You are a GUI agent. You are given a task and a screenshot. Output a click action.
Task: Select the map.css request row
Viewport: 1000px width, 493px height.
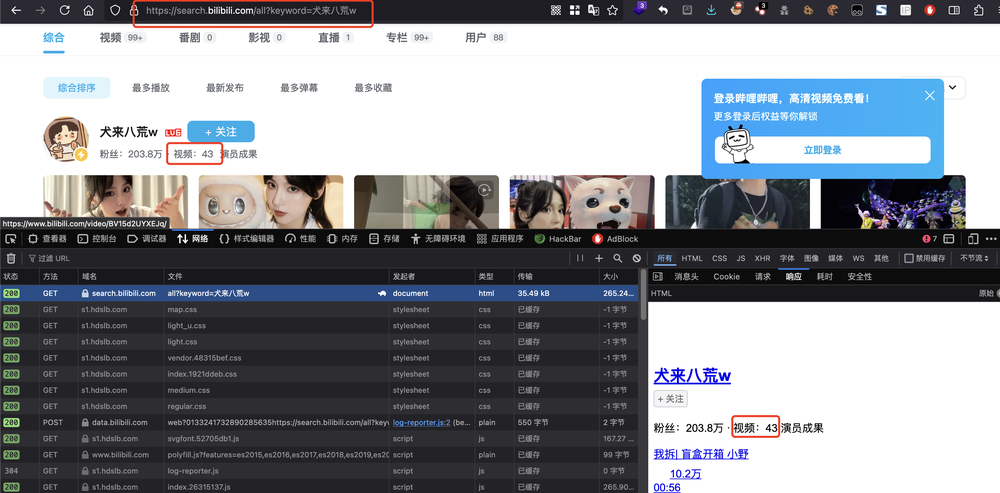click(x=319, y=309)
